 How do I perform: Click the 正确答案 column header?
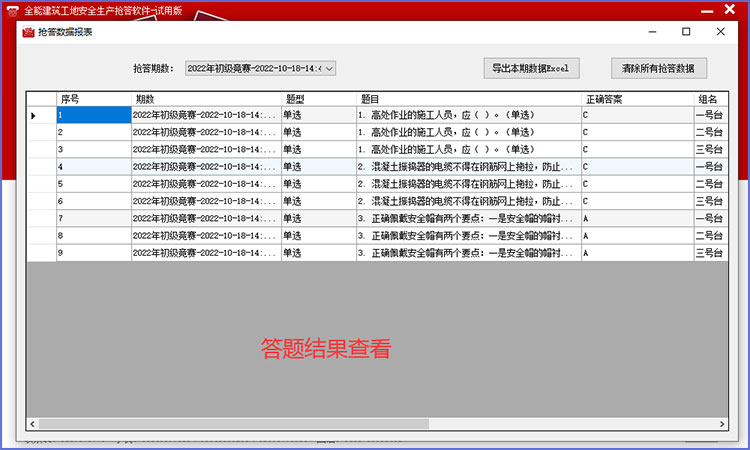click(635, 99)
